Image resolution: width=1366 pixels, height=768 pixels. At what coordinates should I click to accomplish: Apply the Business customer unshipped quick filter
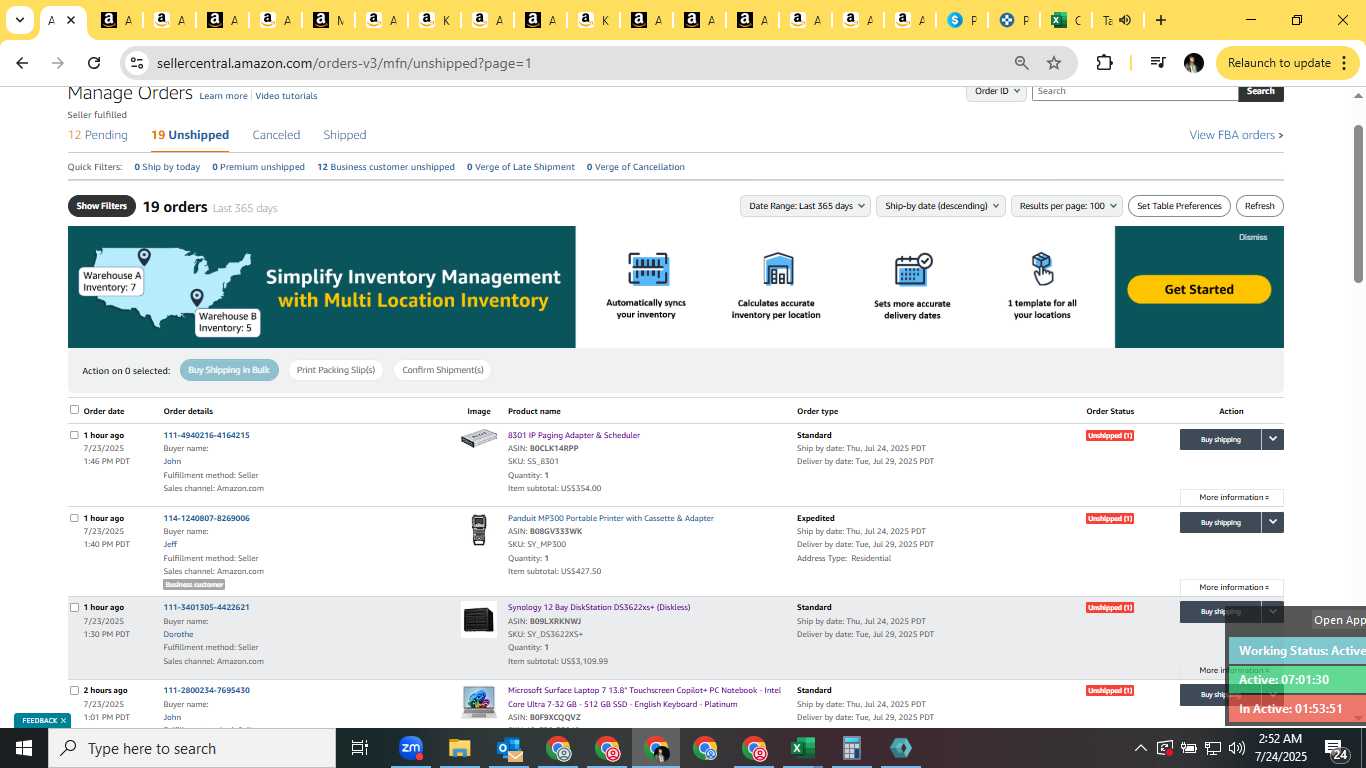(386, 167)
